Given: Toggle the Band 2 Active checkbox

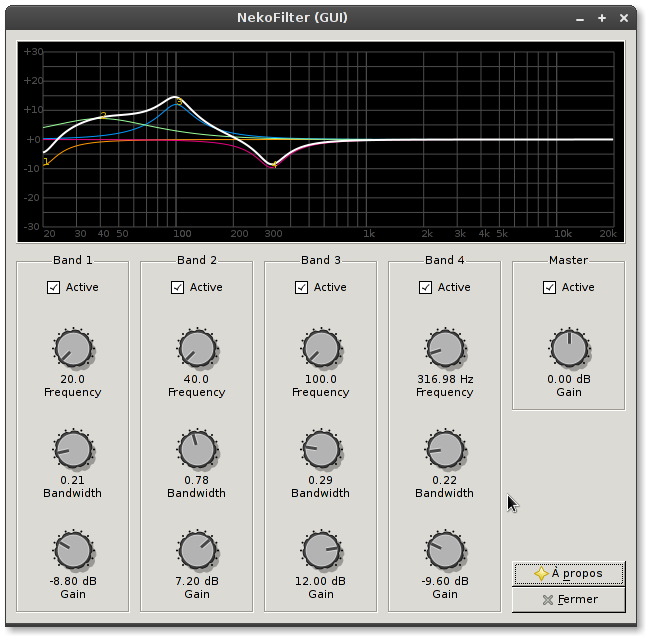Looking at the screenshot, I should (178, 288).
